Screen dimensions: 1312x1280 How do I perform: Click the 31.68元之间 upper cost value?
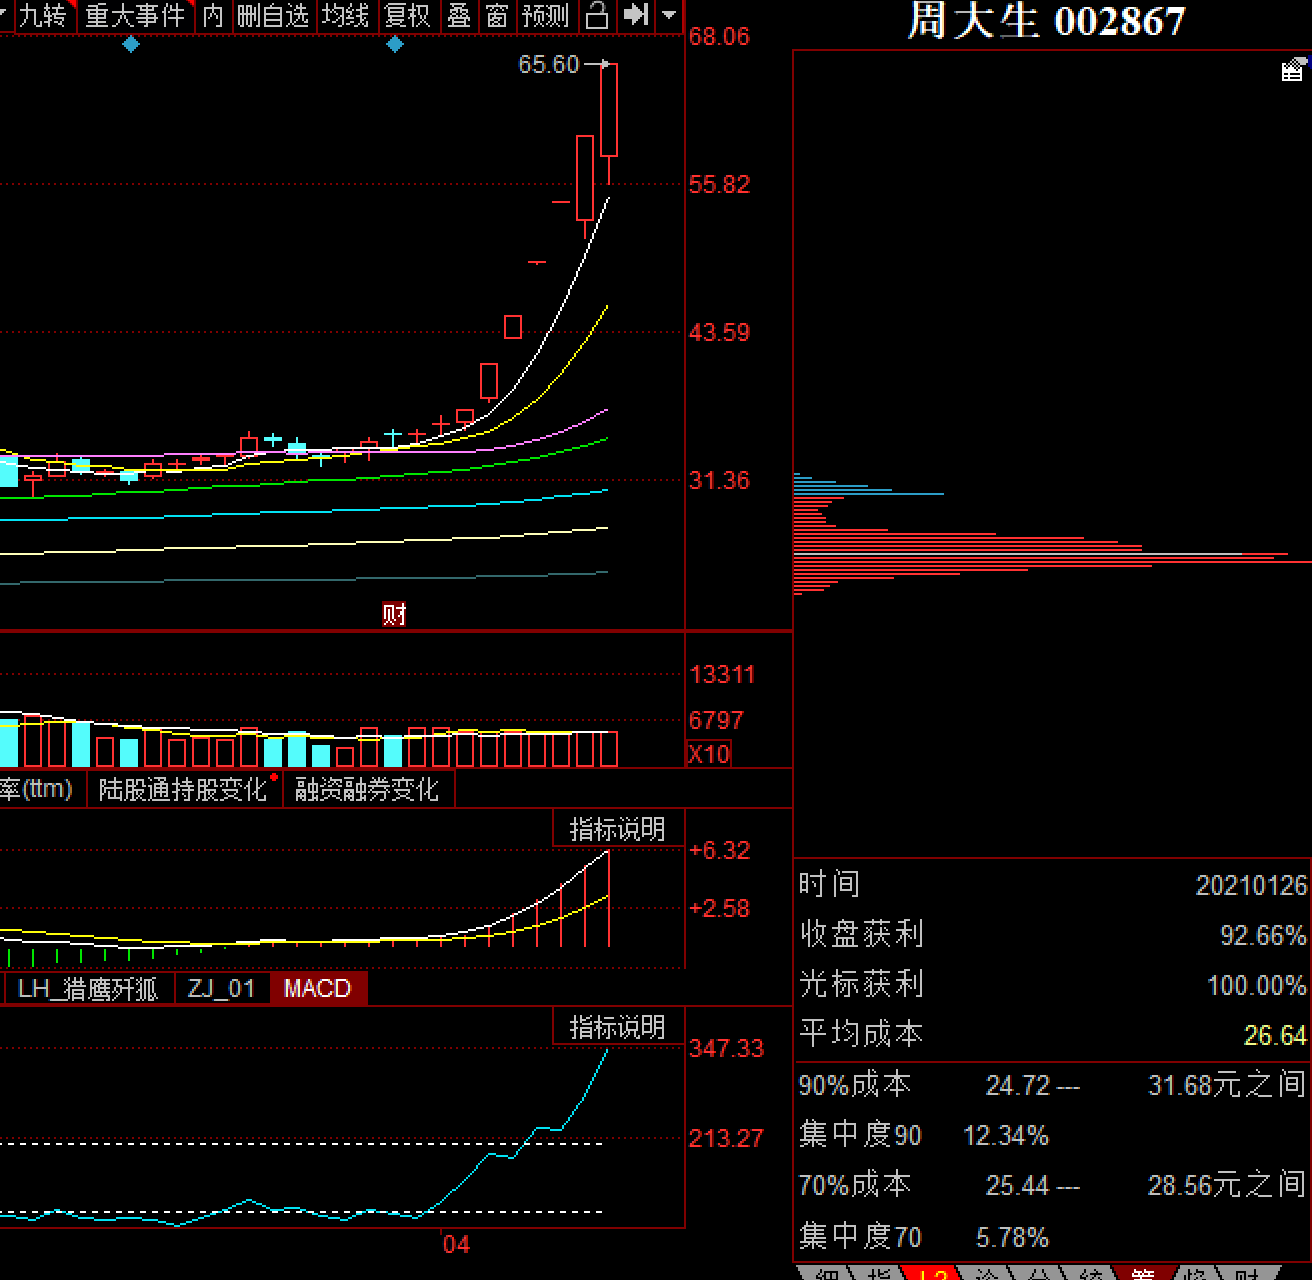[1227, 1085]
